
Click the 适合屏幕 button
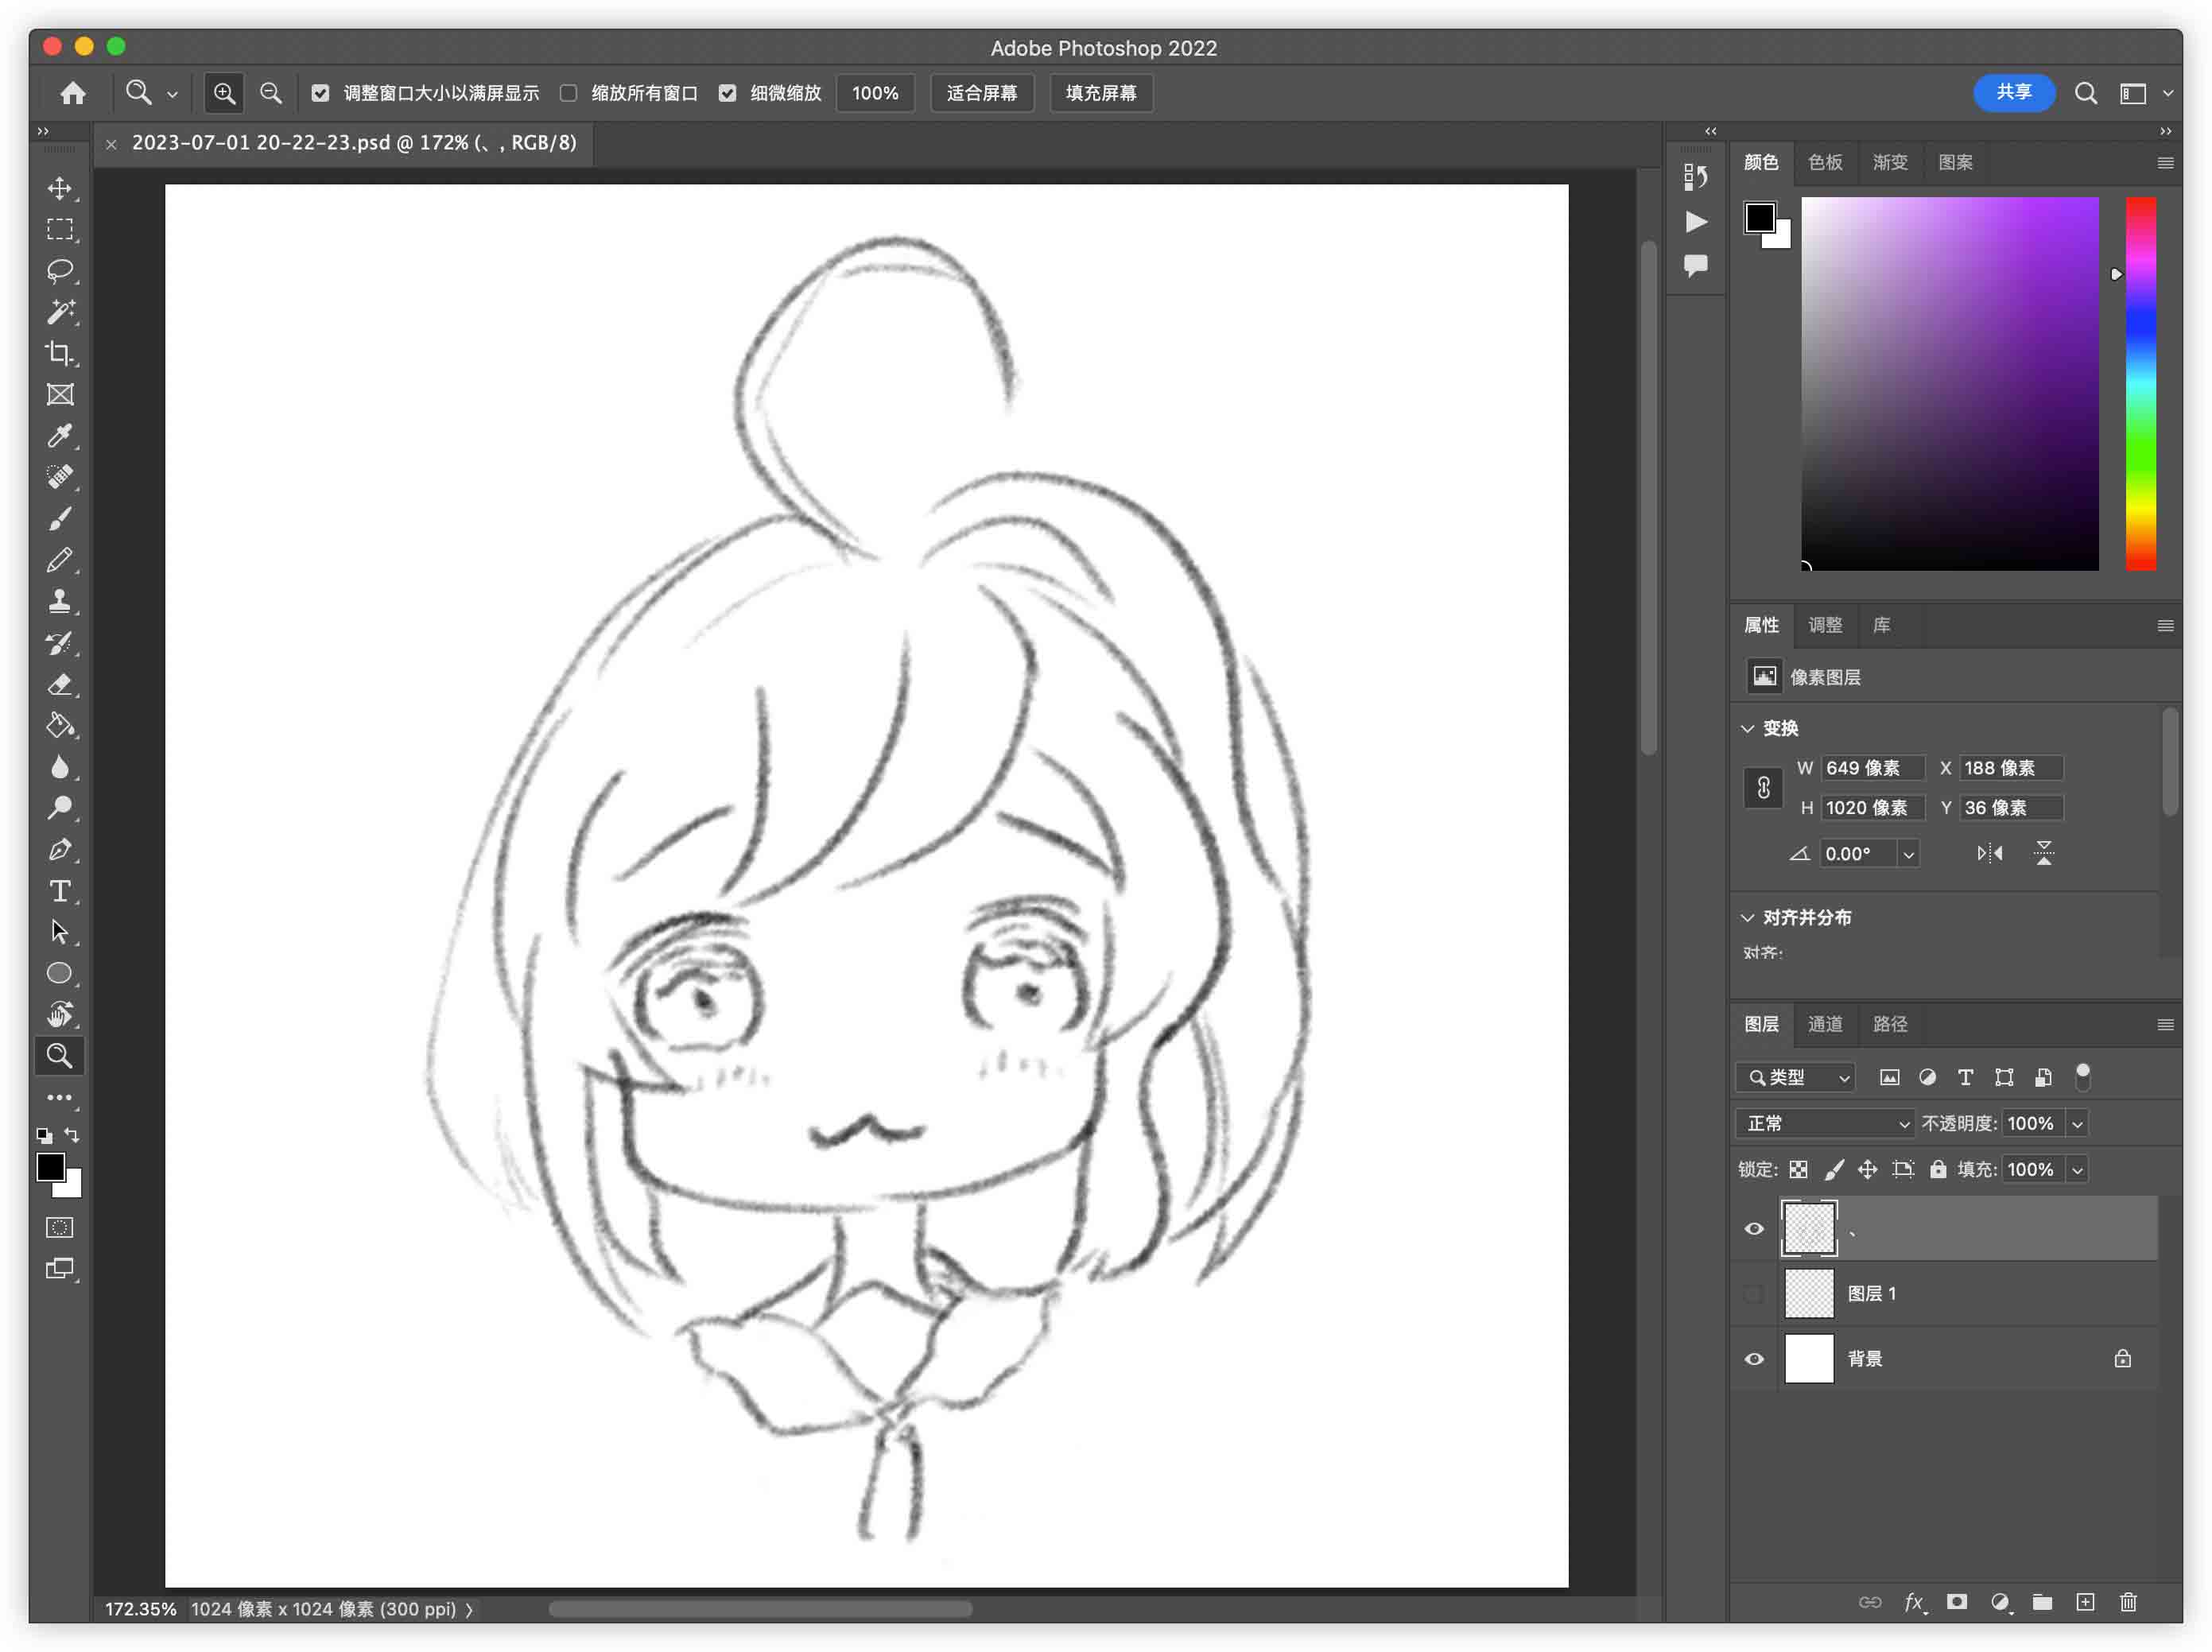point(981,93)
